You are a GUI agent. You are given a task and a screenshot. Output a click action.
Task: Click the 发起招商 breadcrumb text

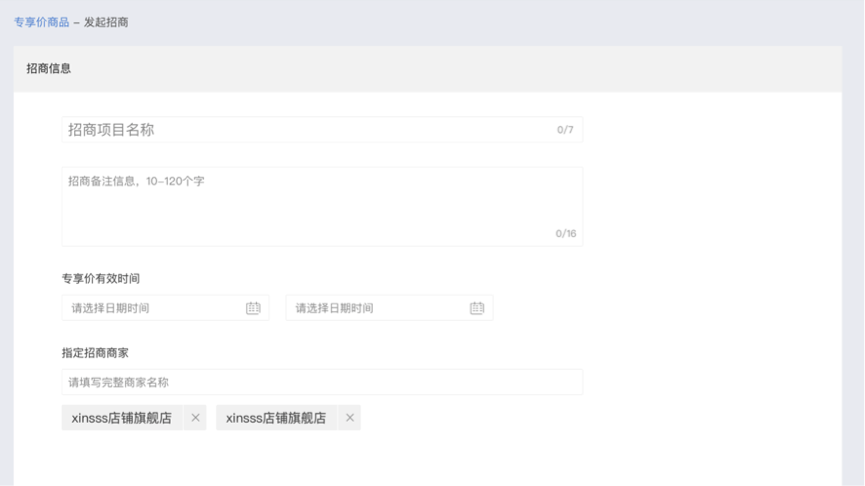point(106,22)
